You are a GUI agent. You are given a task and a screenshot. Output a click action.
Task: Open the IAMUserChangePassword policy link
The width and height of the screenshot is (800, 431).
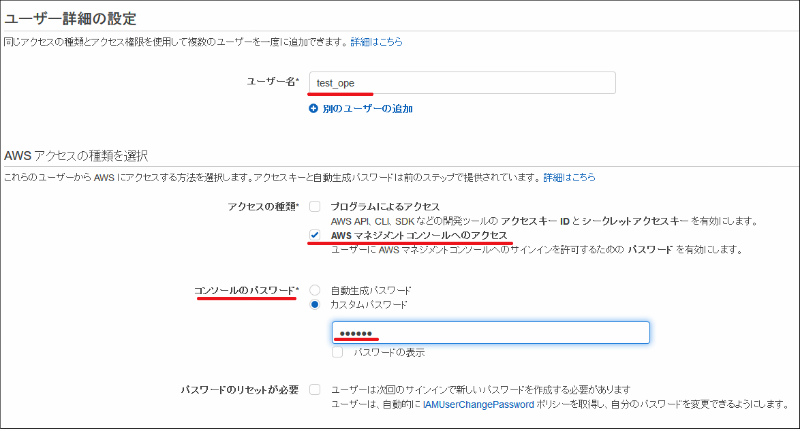tap(477, 403)
